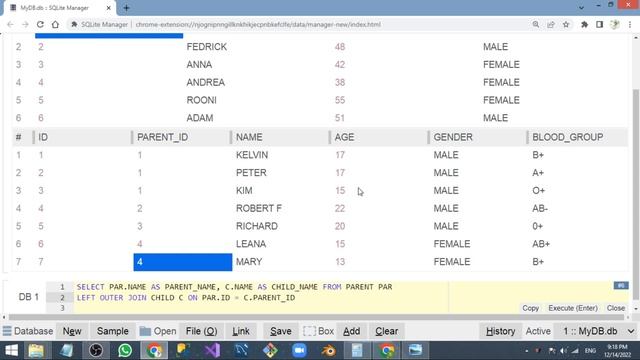Open the zoom magnifier in the address bar
This screenshot has height=360, width=640.
pyautogui.click(x=536, y=24)
